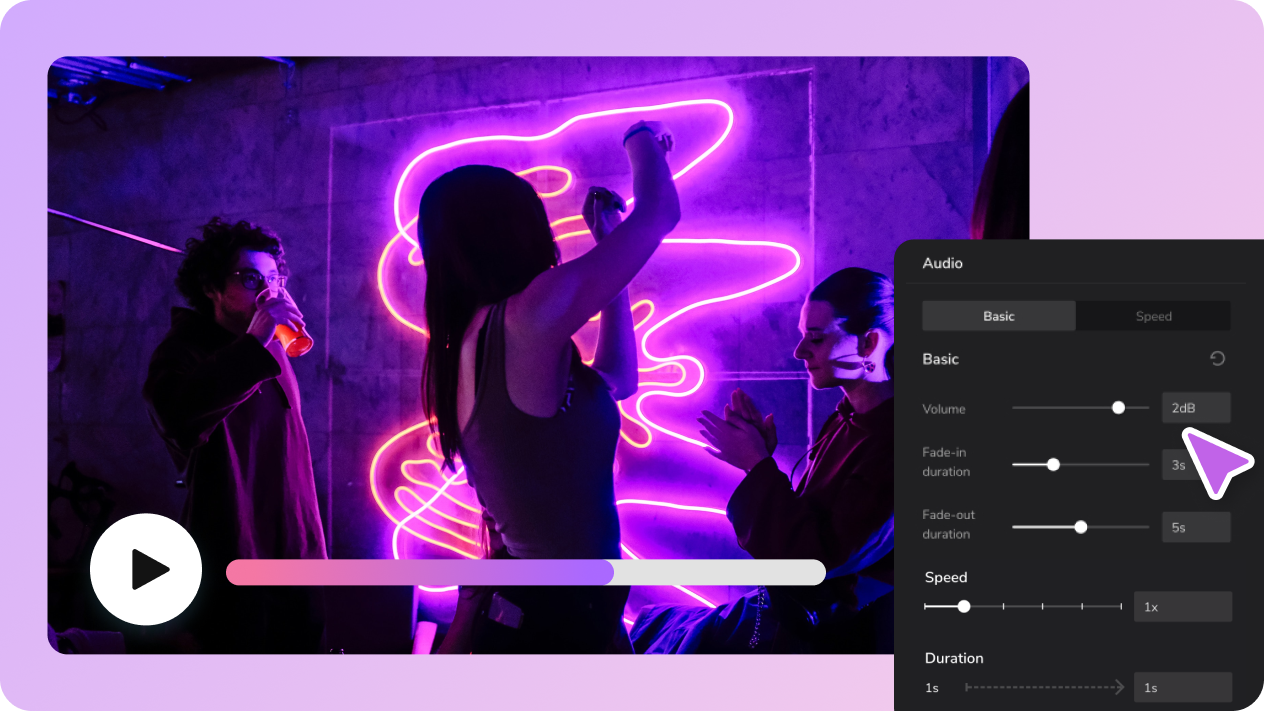Click the Audio panel title
1264x711 pixels.
943,263
